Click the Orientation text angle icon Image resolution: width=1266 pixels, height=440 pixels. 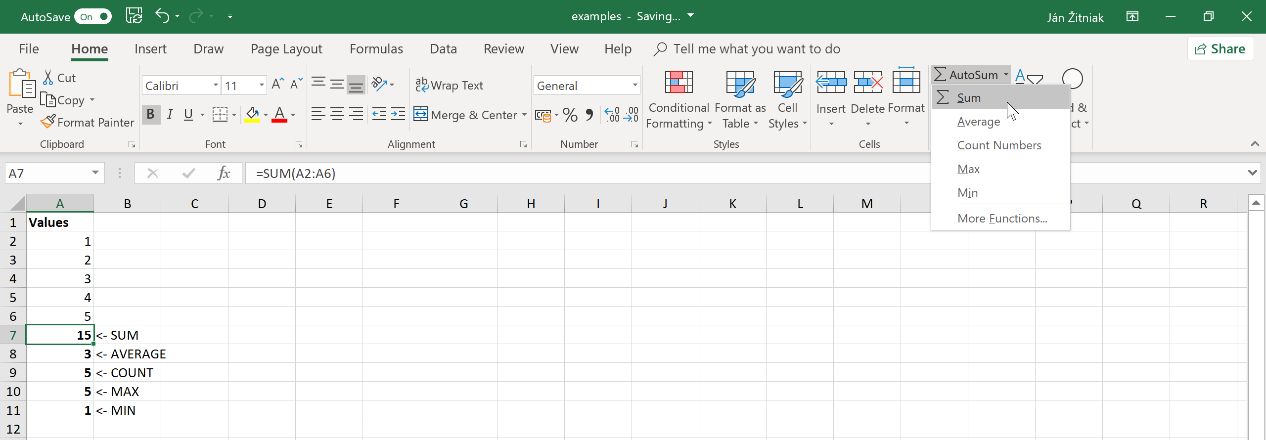[379, 85]
